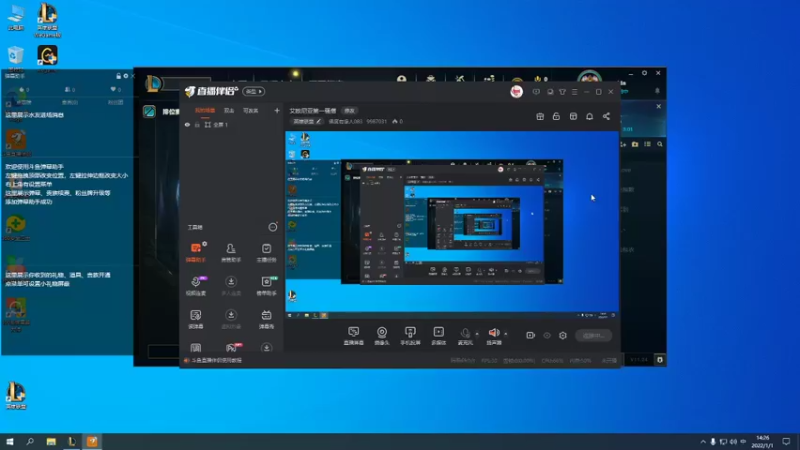Viewport: 800px width, 450px height.
Task: Open the microphone tool with purple badge
Action: (196, 286)
